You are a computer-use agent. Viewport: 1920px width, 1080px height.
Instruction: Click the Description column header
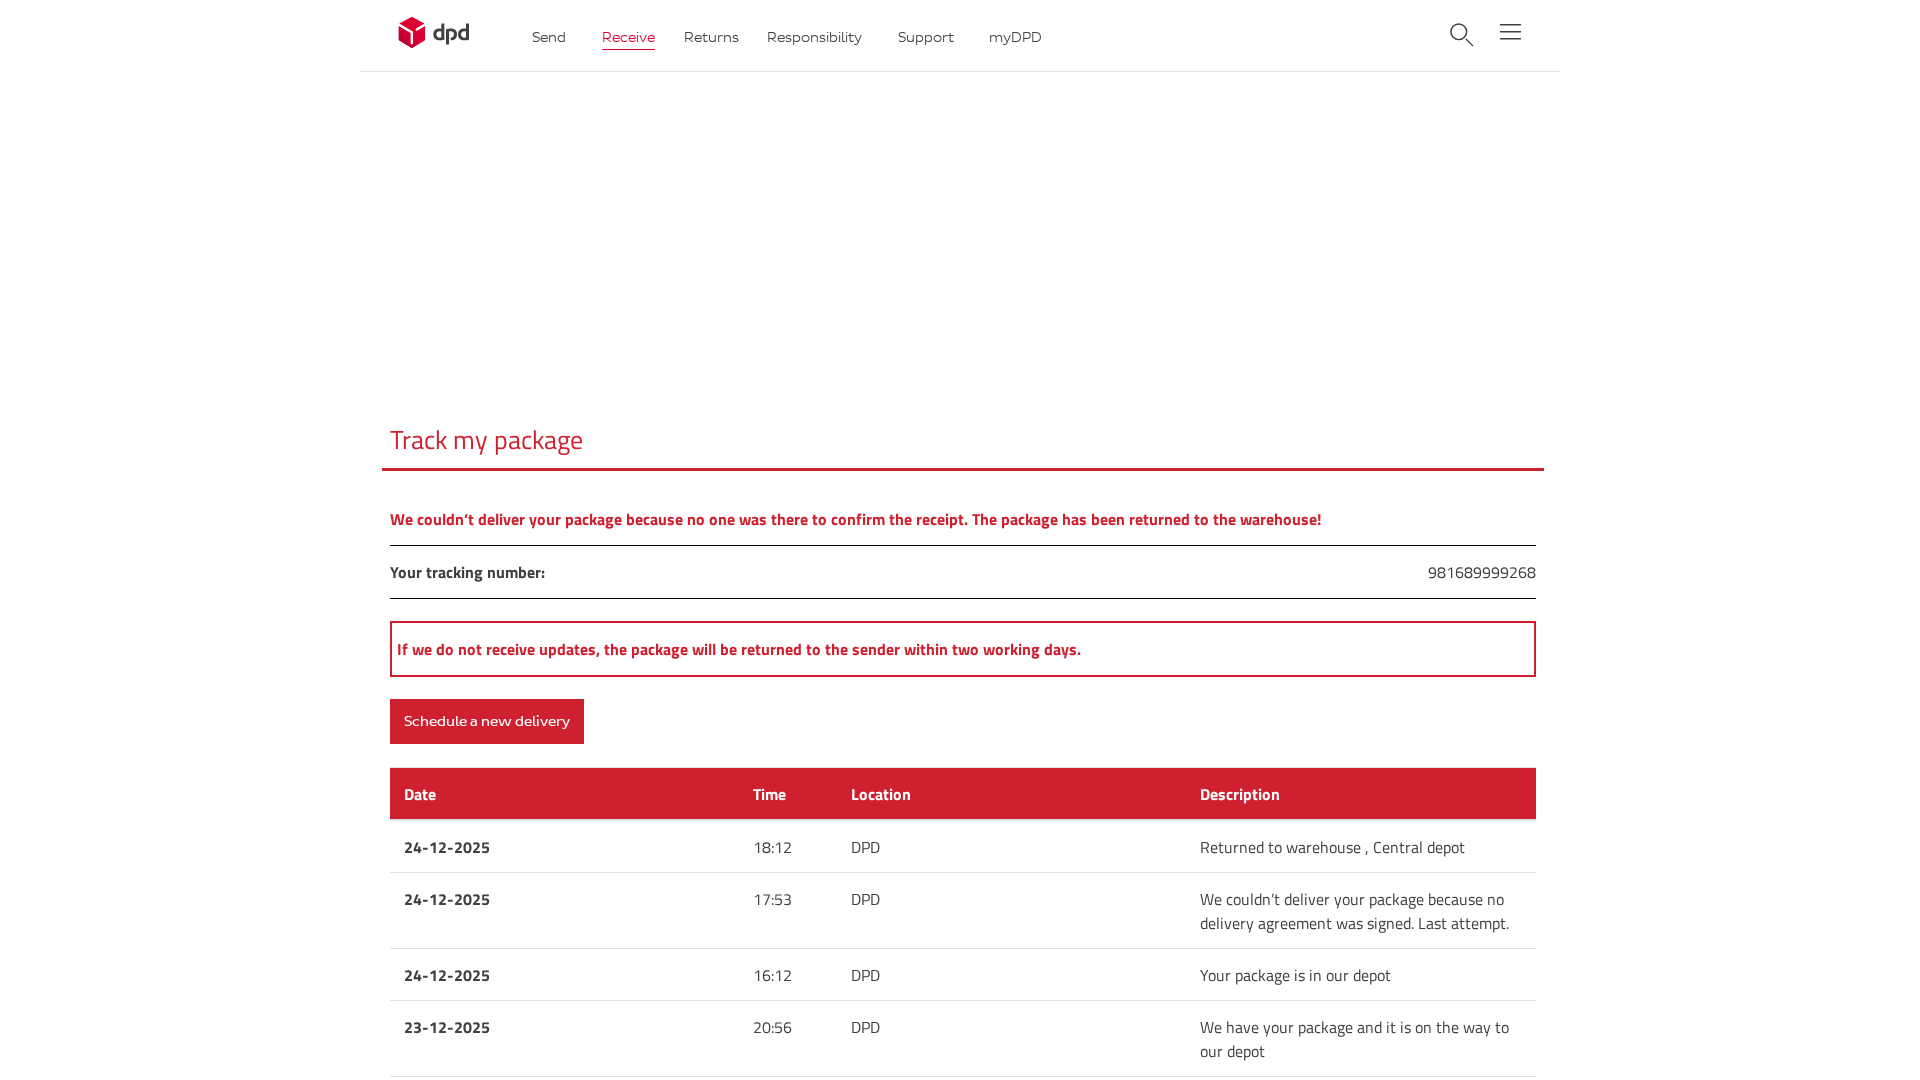click(1239, 794)
